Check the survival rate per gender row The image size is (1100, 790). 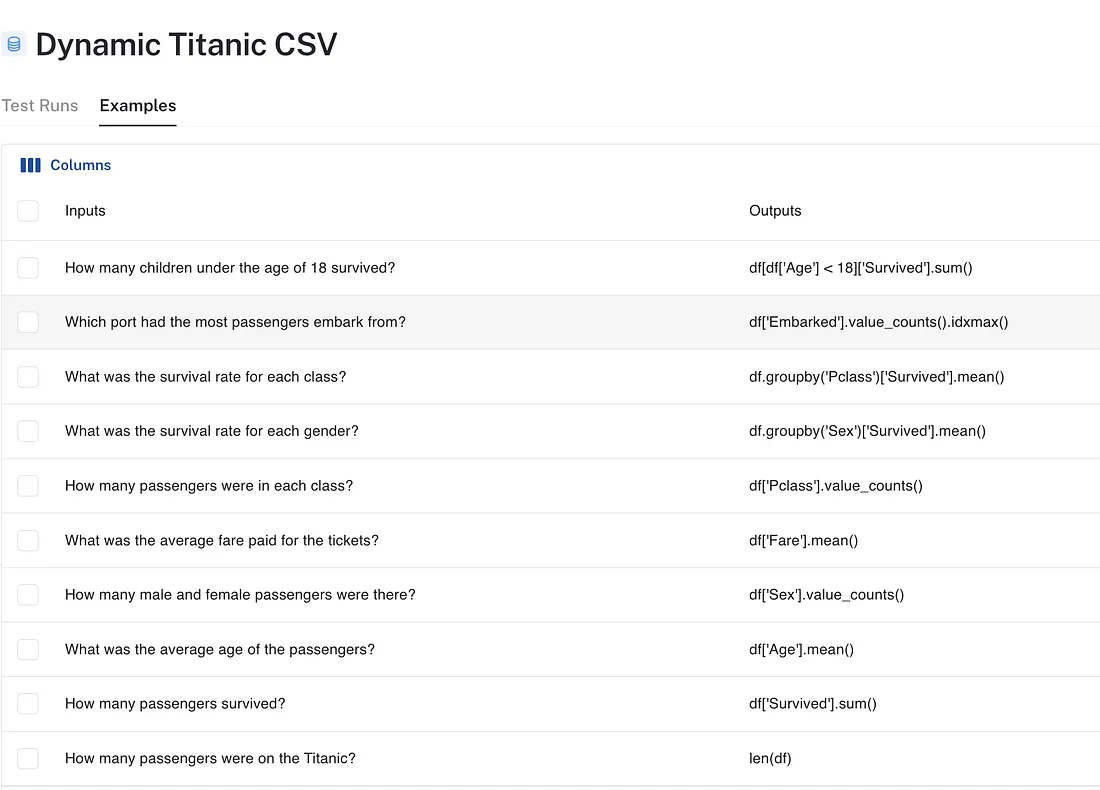(28, 431)
